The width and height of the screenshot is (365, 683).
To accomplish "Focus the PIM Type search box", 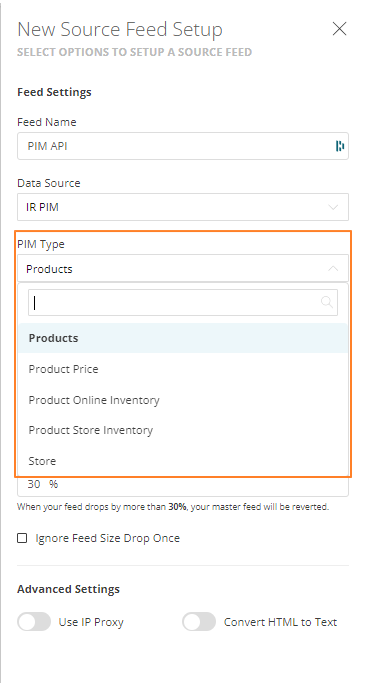I will (183, 302).
